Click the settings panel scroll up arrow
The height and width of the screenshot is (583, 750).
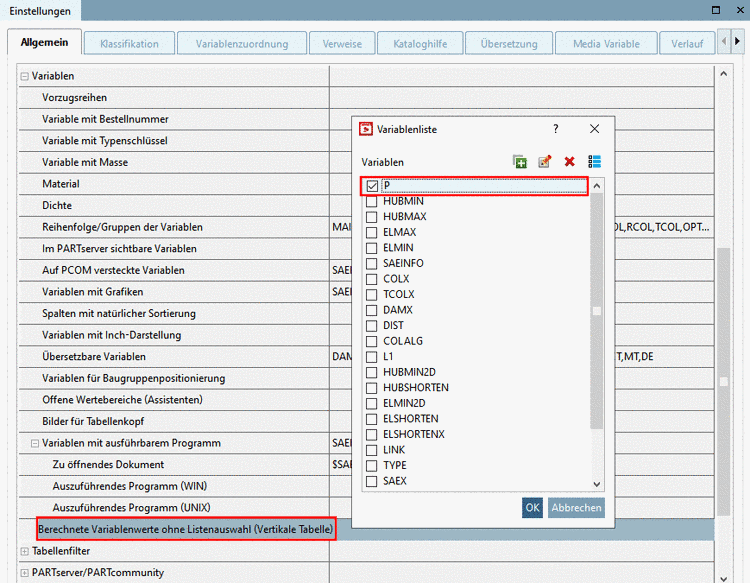(x=723, y=74)
